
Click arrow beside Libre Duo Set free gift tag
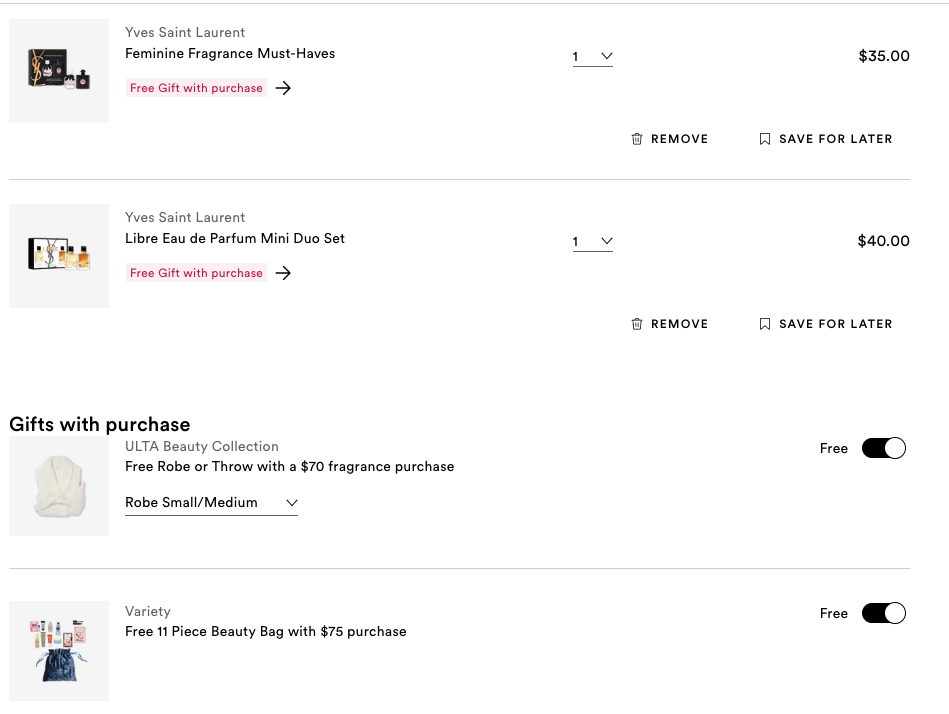283,273
